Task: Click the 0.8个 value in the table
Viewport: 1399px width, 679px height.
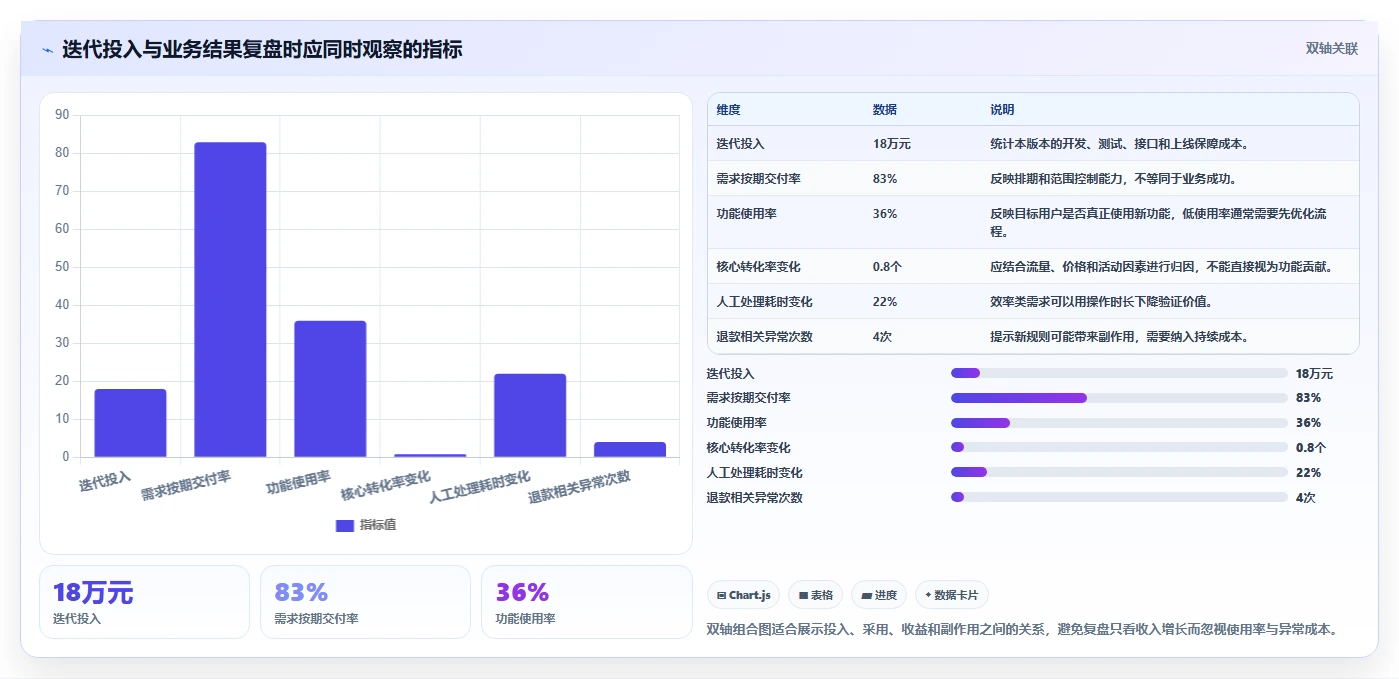Action: 888,267
